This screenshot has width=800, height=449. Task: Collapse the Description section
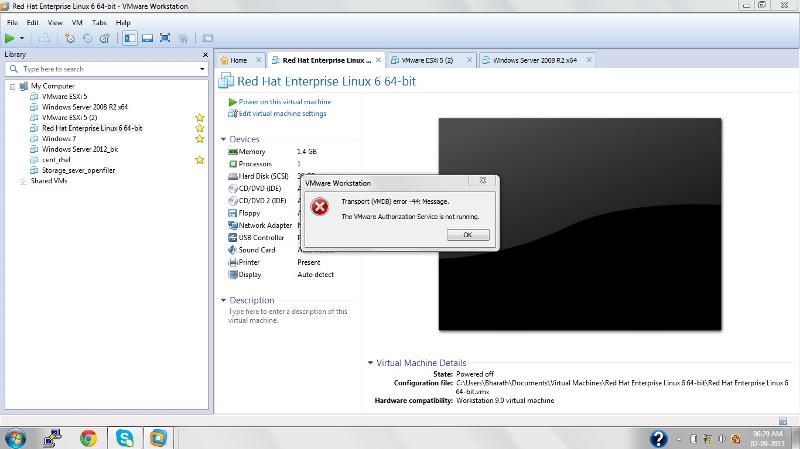223,301
